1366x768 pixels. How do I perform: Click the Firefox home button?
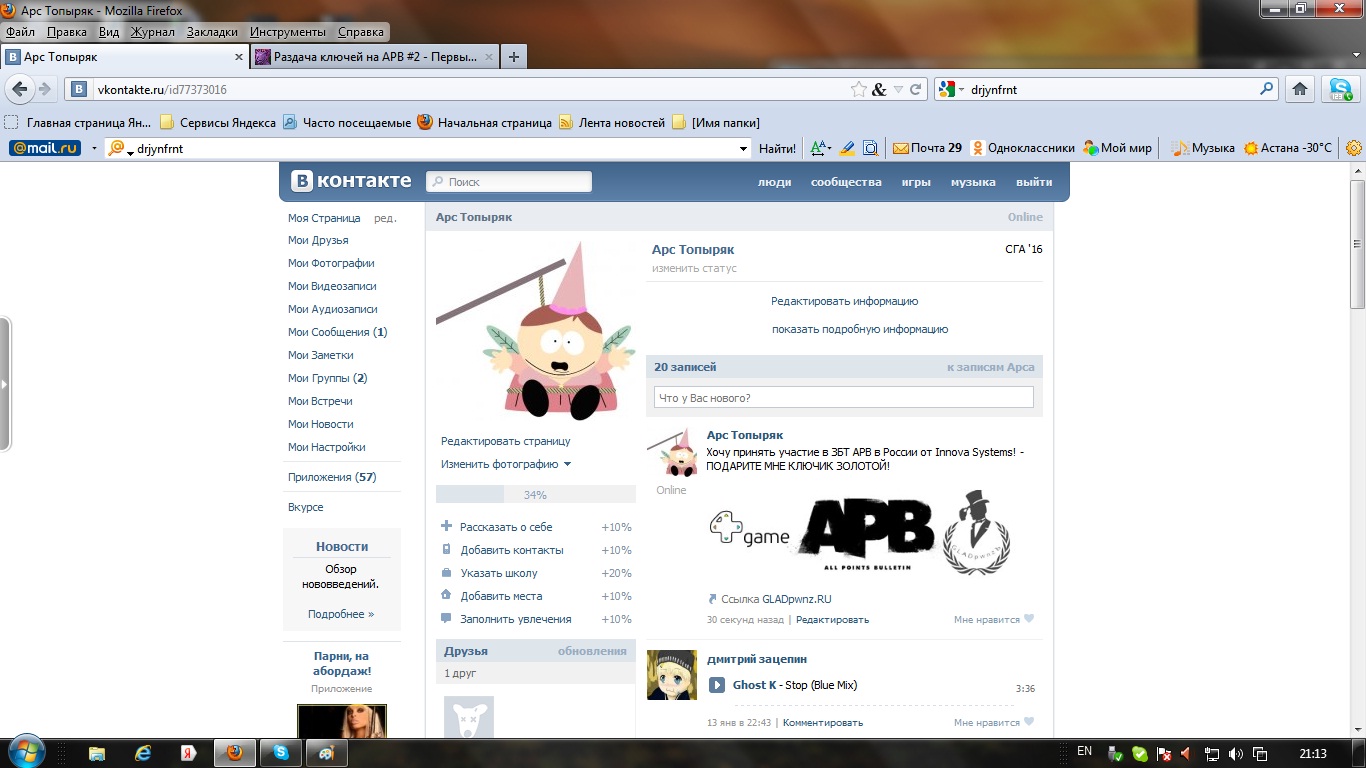[1300, 89]
